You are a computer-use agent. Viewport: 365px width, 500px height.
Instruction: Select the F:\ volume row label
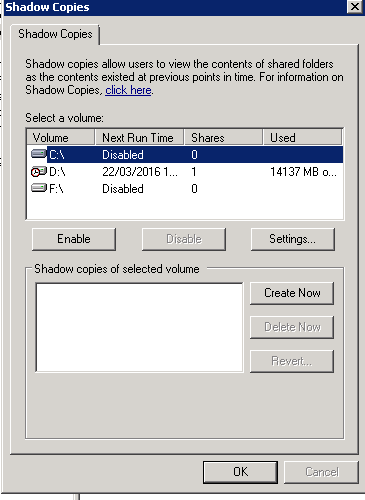(56, 189)
